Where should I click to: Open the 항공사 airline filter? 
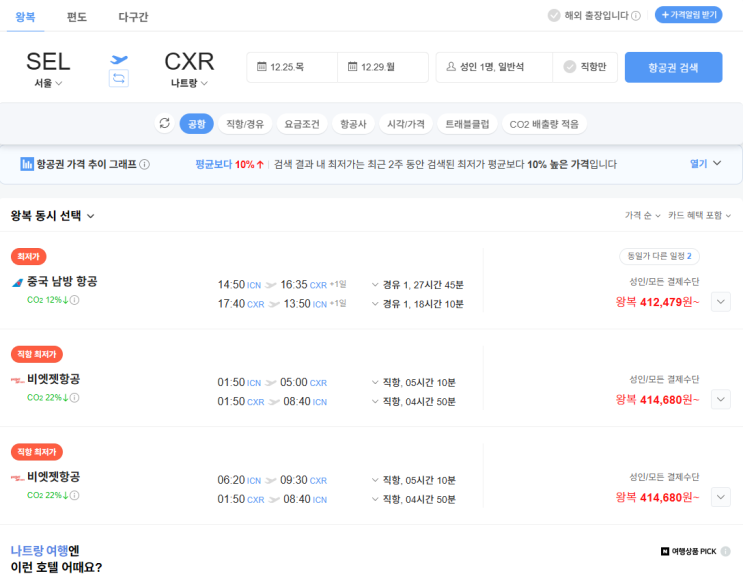(x=353, y=124)
